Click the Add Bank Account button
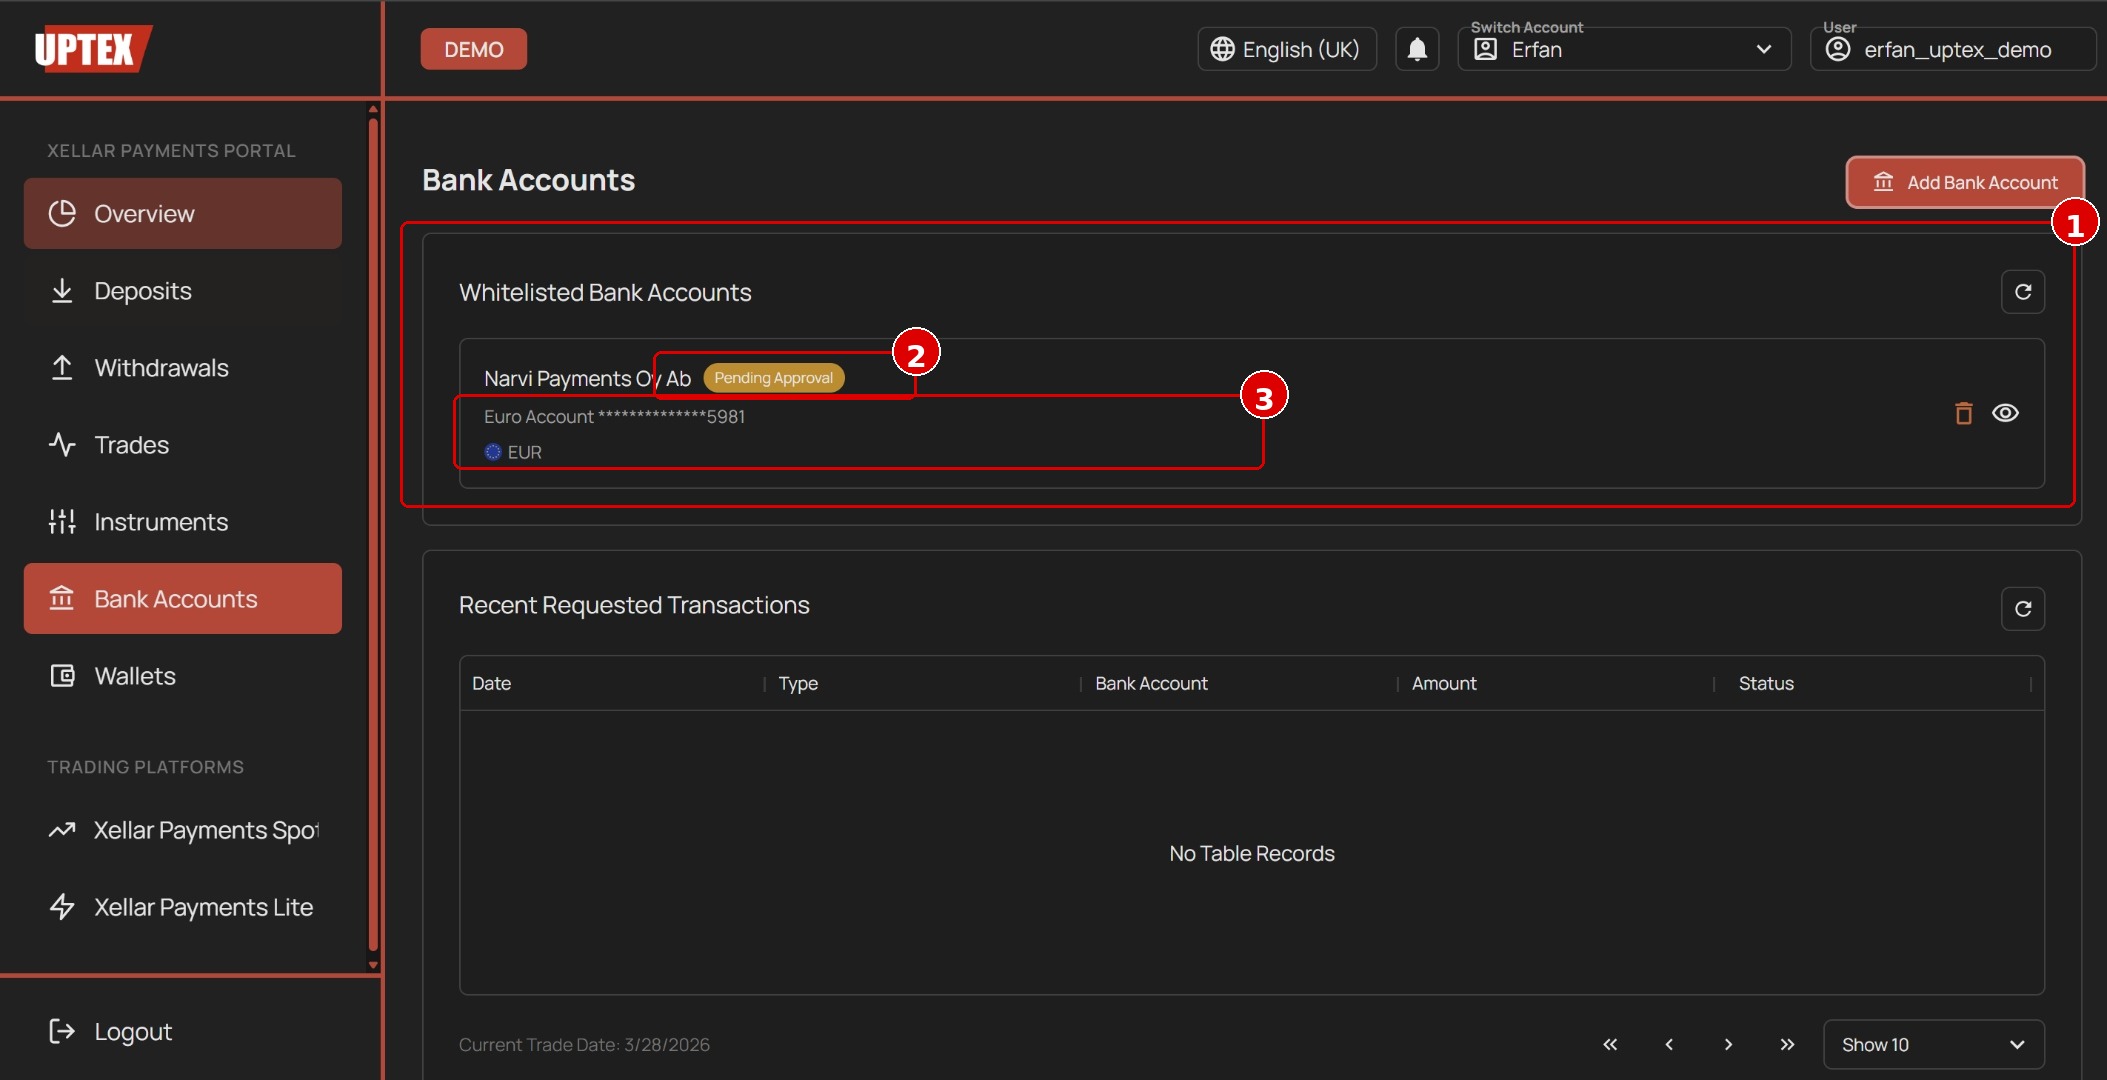This screenshot has height=1080, width=2107. (1965, 182)
